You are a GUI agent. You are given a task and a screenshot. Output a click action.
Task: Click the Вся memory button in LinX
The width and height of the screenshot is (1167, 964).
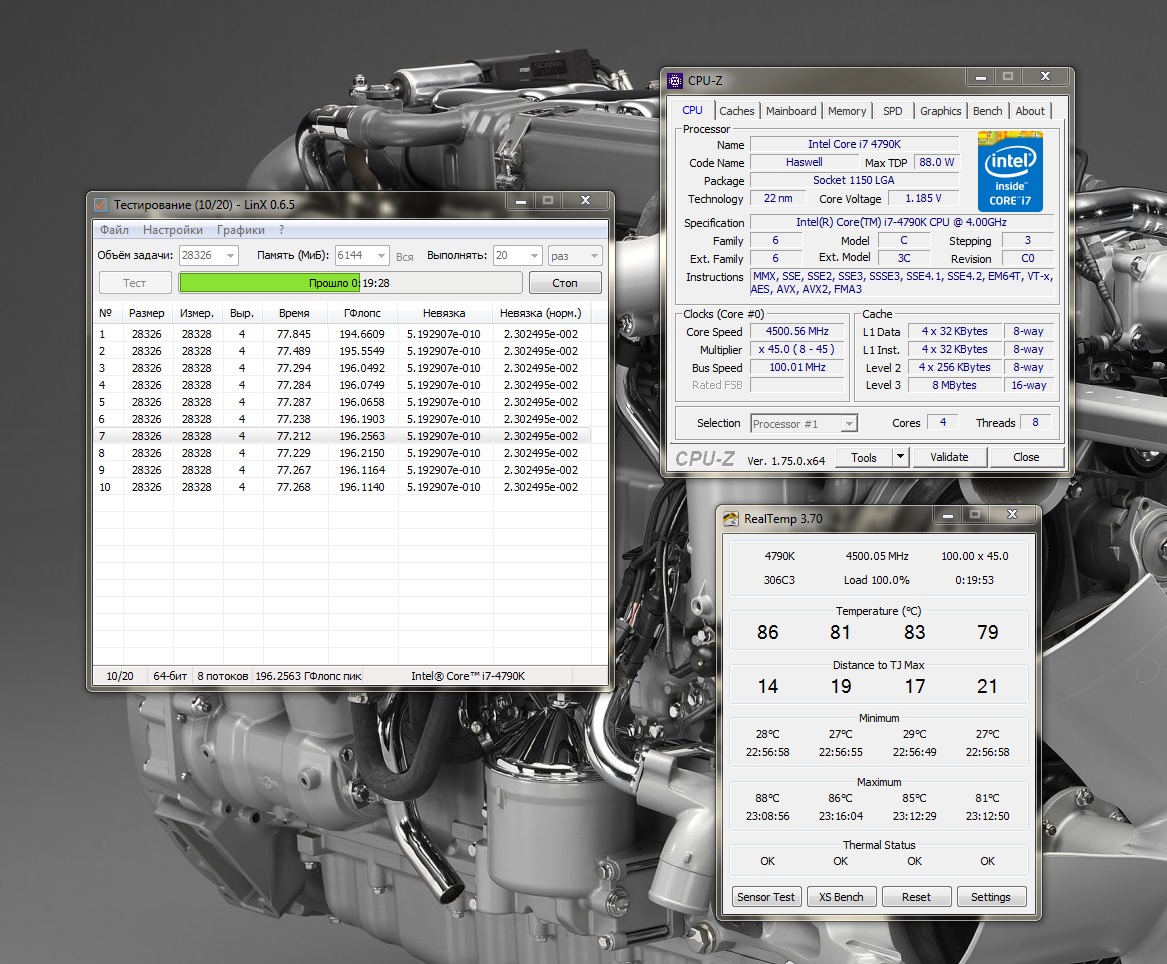coord(405,257)
